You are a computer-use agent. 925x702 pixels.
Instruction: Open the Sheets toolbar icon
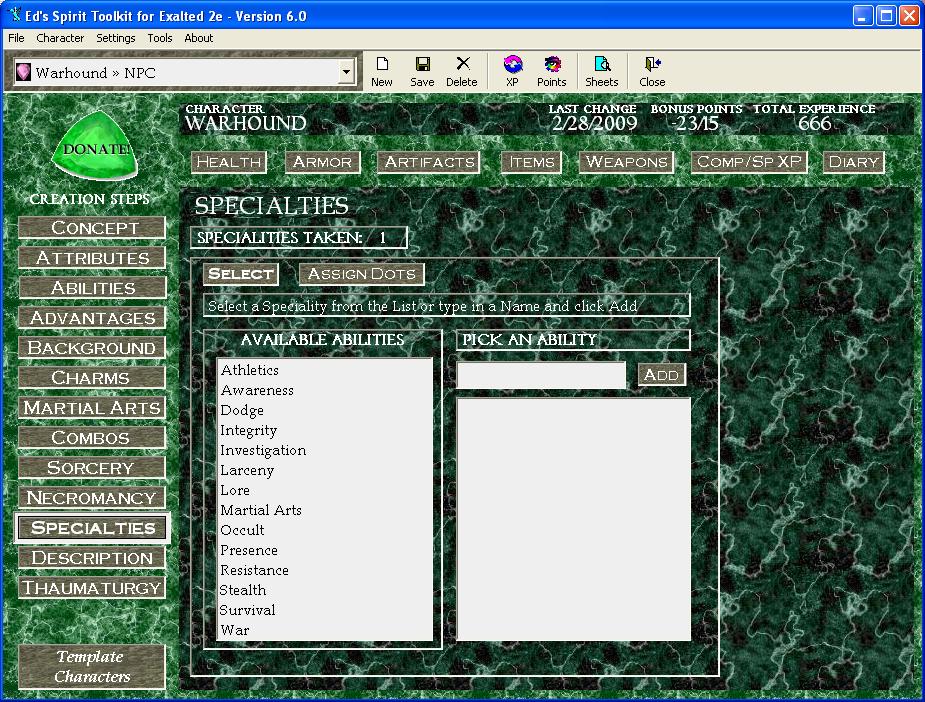pos(602,64)
